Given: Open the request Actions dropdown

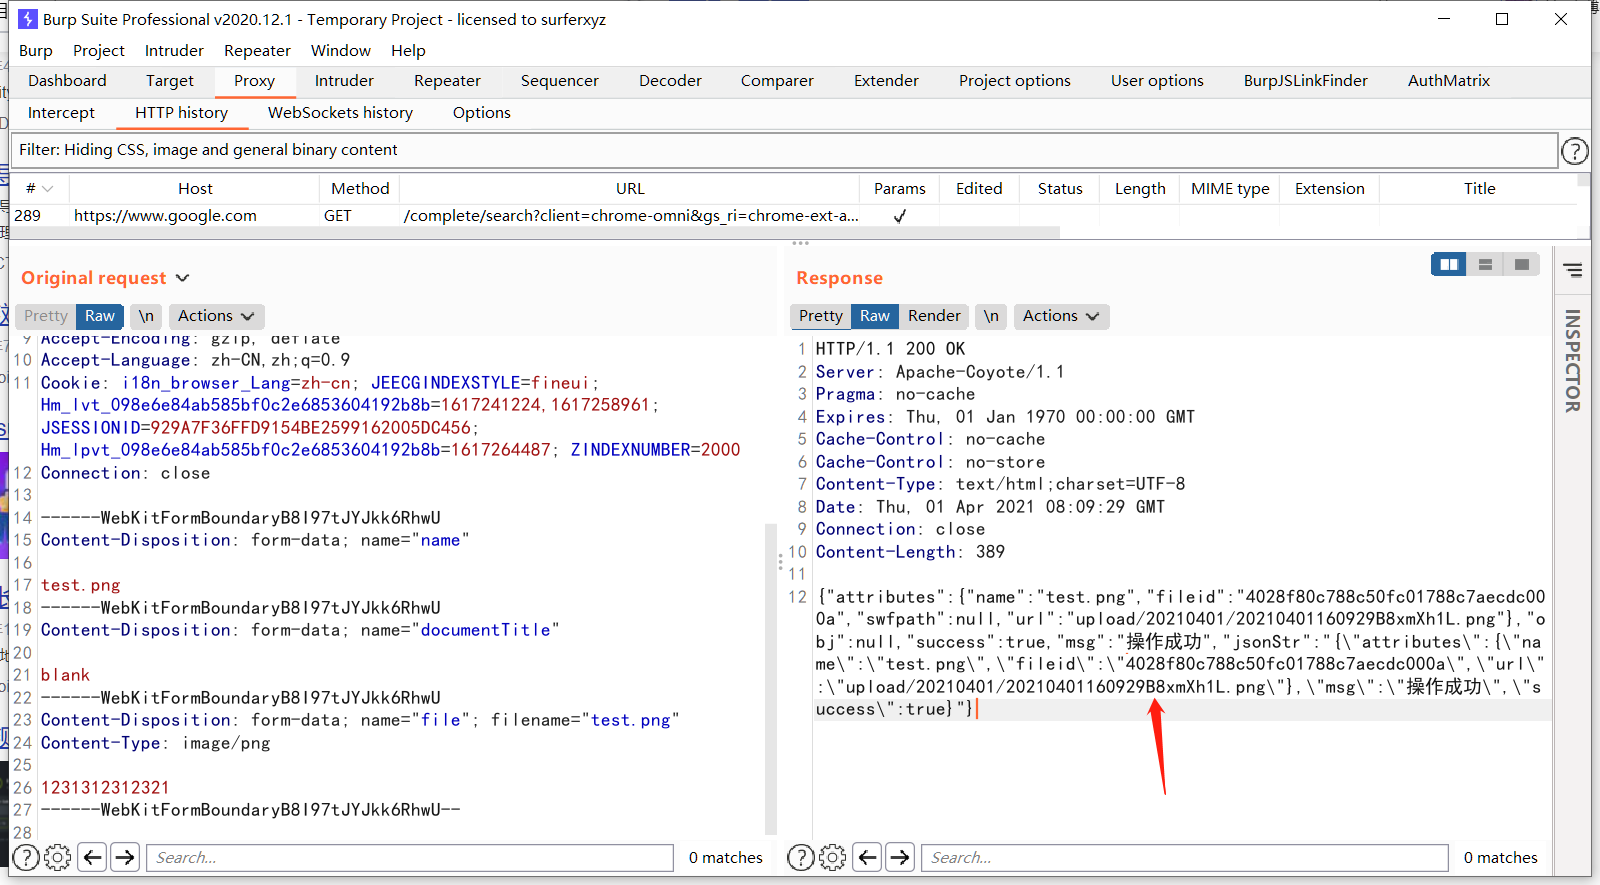Looking at the screenshot, I should pos(216,316).
